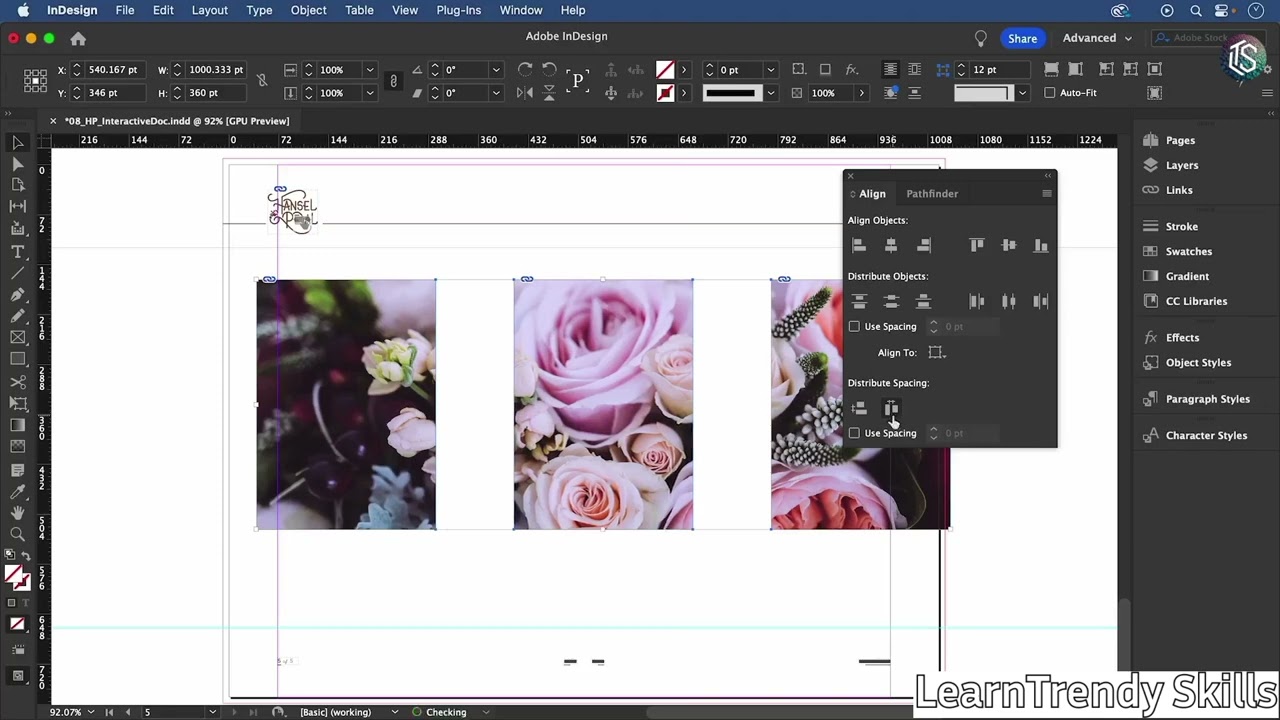
Task: Click the Flip horizontal icon
Action: pyautogui.click(x=525, y=93)
